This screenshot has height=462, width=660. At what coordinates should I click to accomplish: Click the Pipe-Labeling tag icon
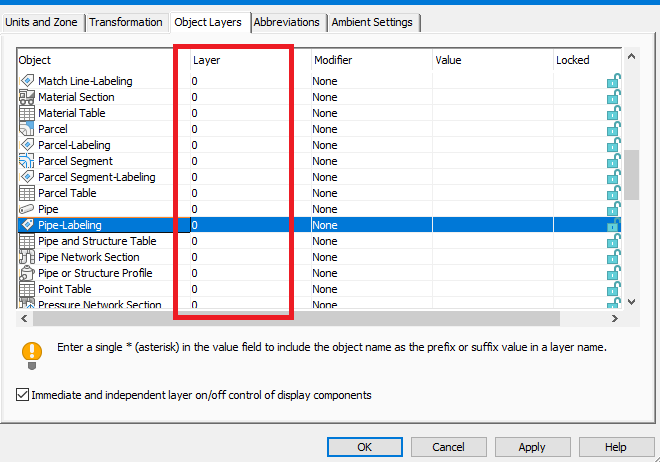click(27, 225)
